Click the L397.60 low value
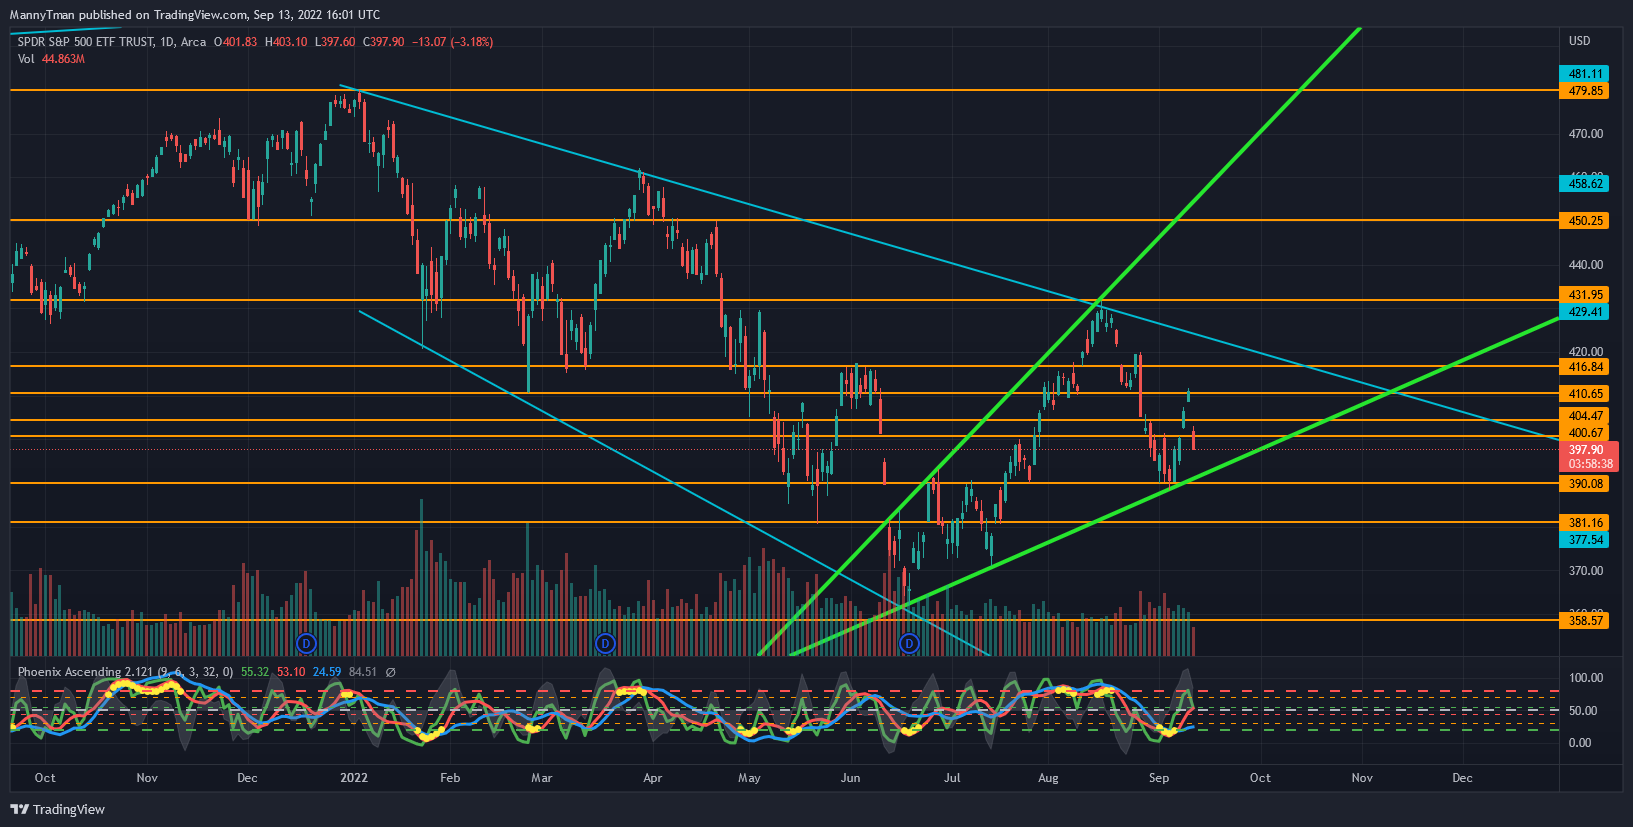 click(x=335, y=42)
